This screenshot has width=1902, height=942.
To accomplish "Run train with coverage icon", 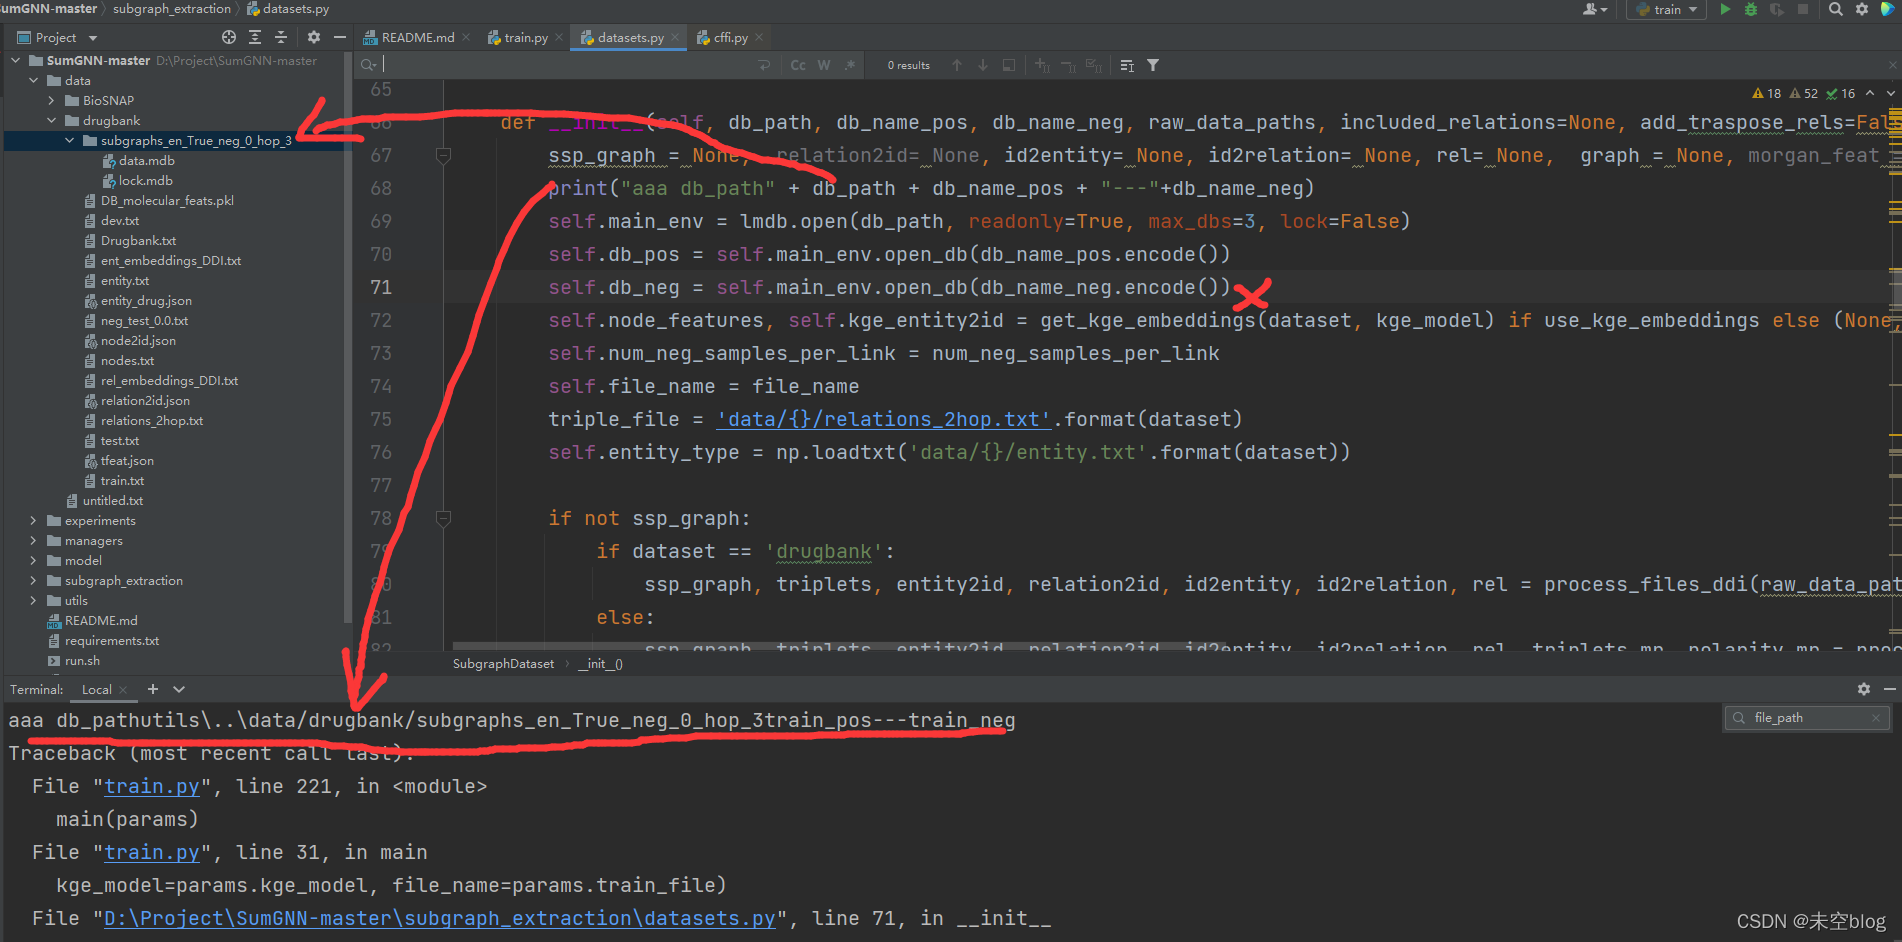I will click(1778, 10).
